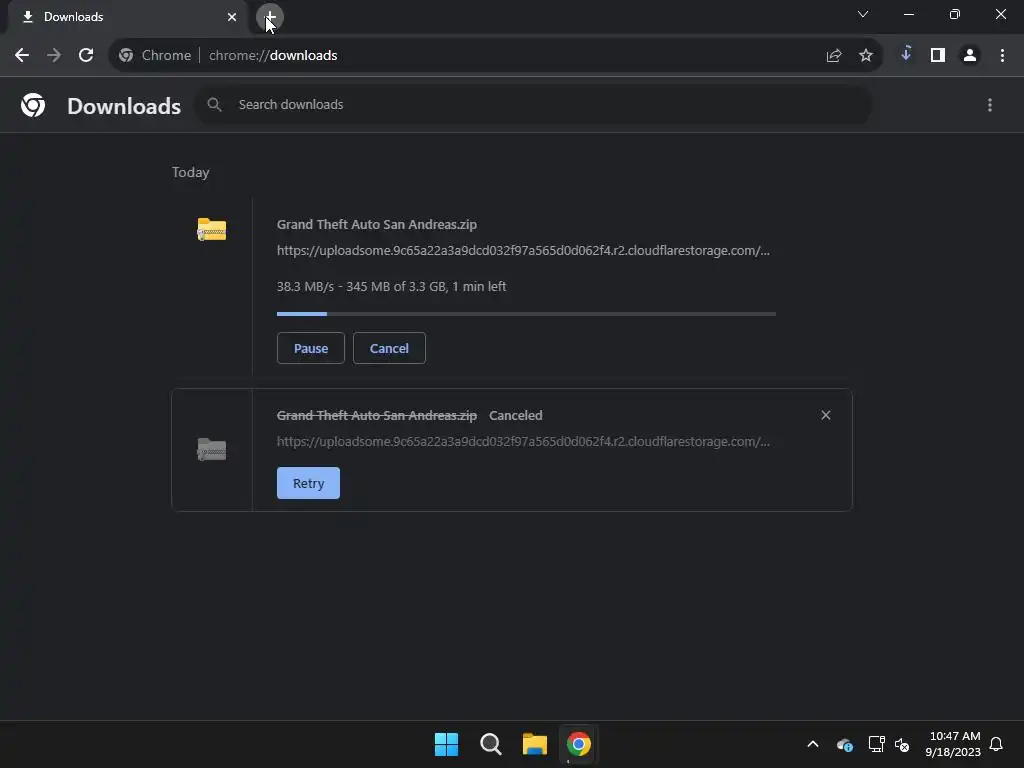Click the Chrome logo beside Downloads title

pyautogui.click(x=33, y=105)
